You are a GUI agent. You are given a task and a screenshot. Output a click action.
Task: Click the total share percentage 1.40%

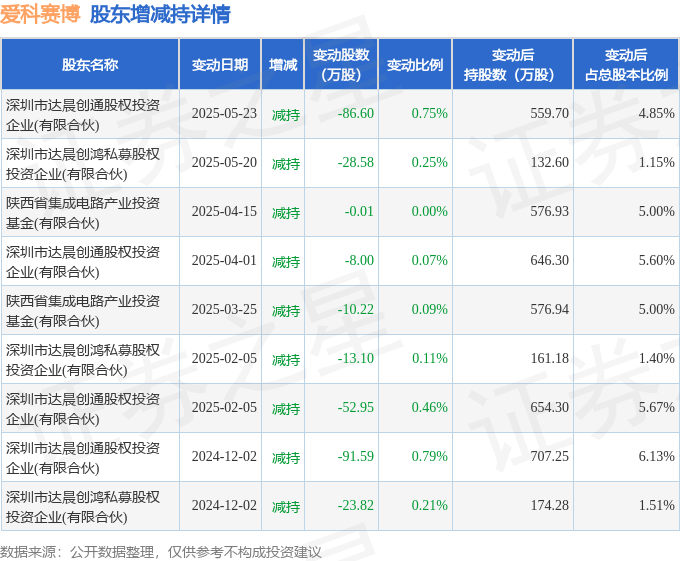(x=657, y=359)
